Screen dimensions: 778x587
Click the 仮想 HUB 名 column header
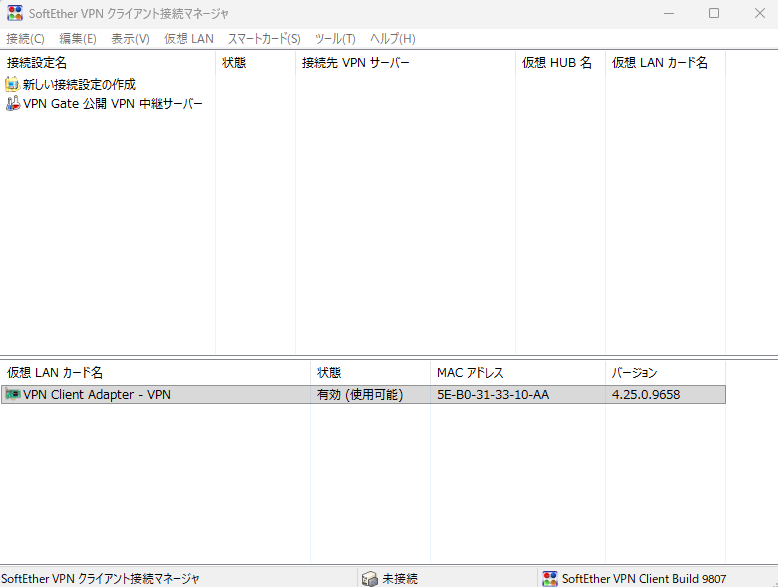557,63
